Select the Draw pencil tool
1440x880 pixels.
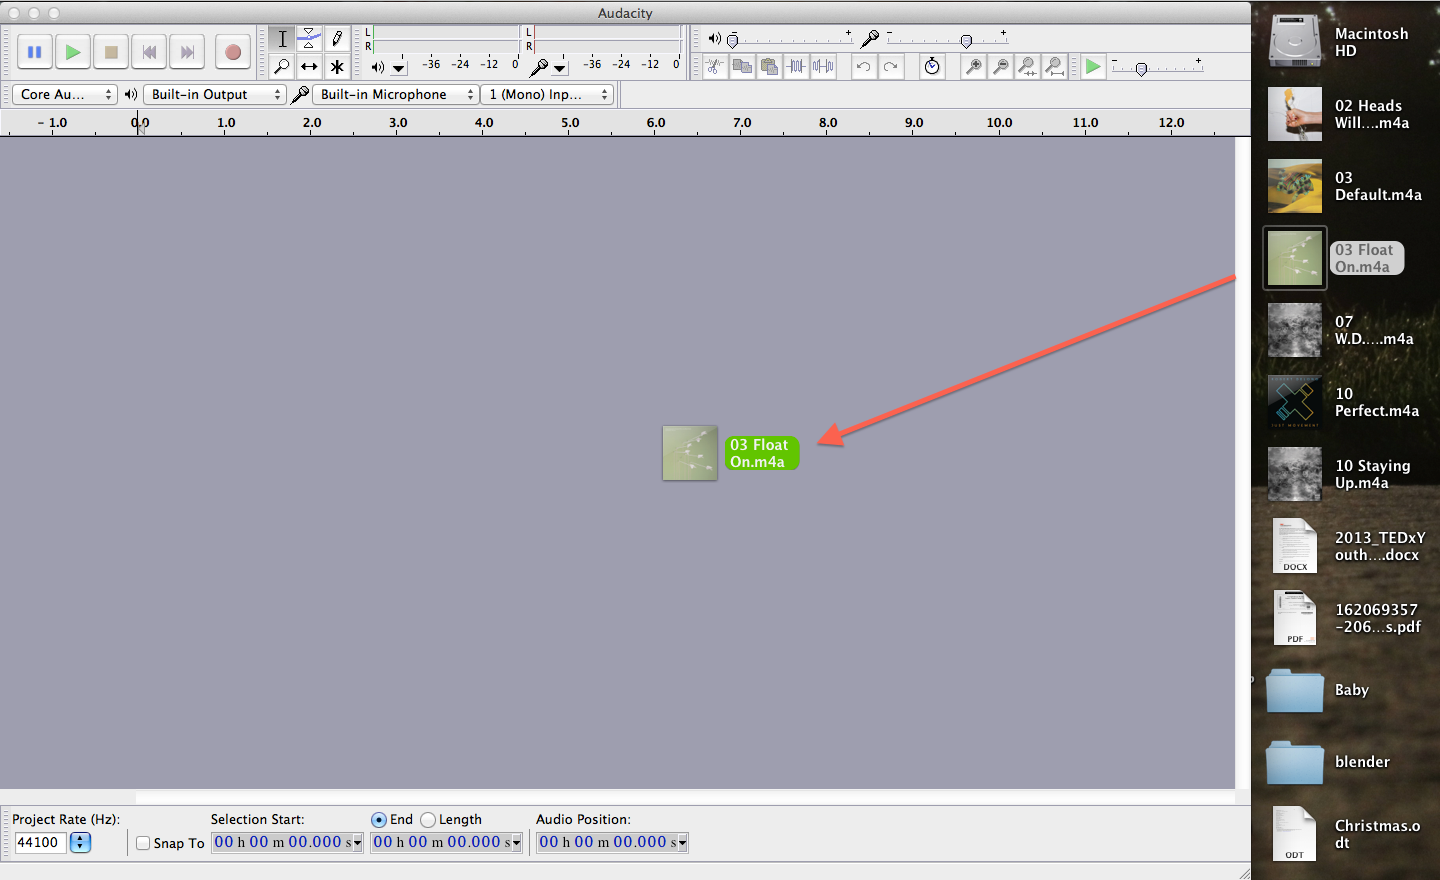[337, 39]
